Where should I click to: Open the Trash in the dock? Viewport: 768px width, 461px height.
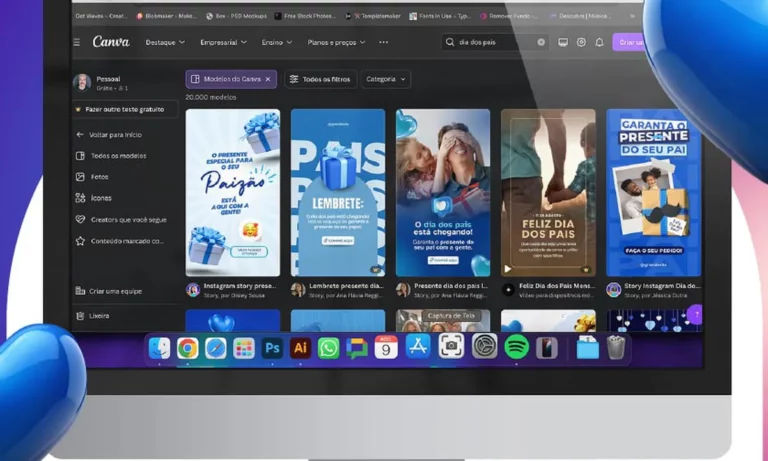616,347
